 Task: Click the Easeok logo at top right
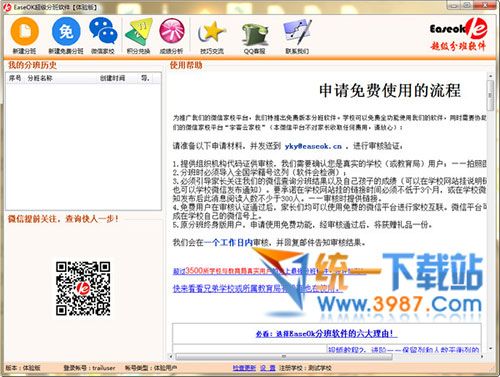[458, 34]
